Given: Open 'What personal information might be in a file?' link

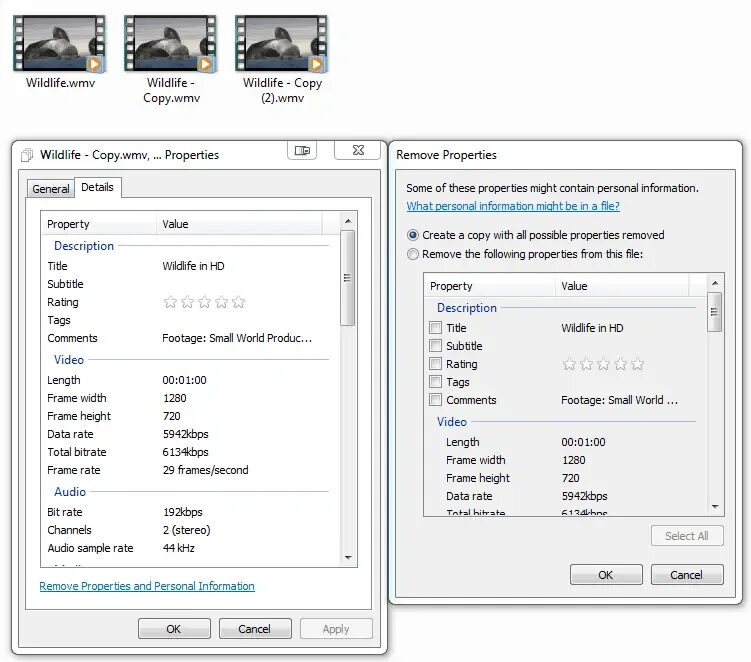Looking at the screenshot, I should click(513, 206).
